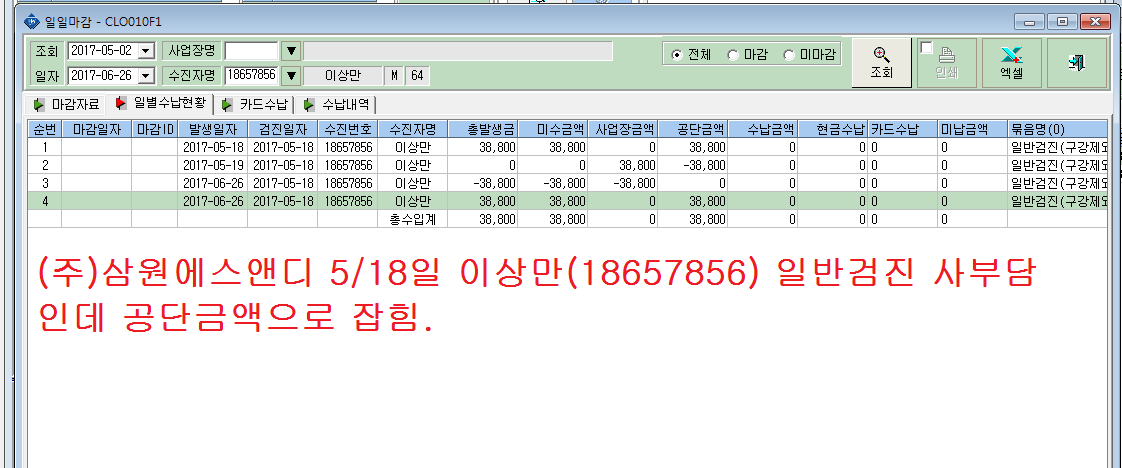Switch to the 카드수납 tab

click(255, 105)
